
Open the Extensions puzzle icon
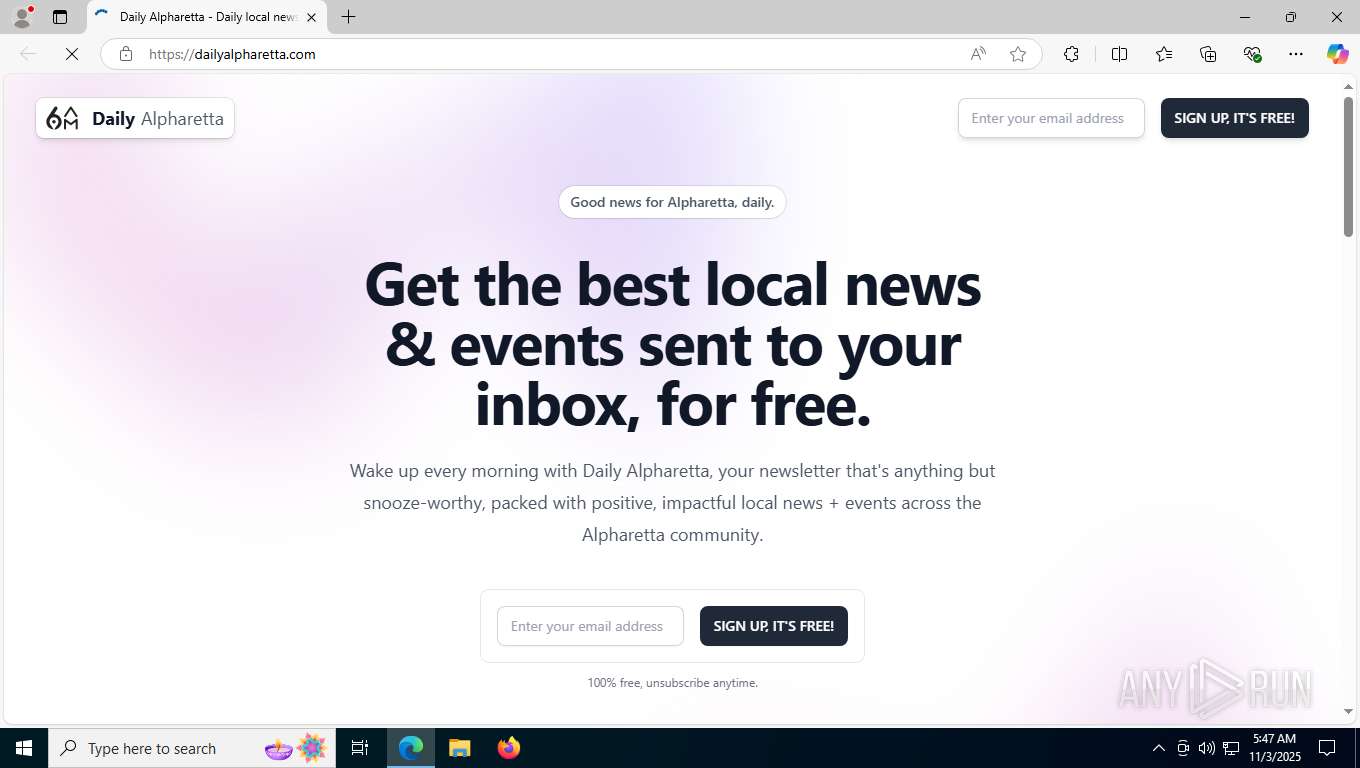1071,54
